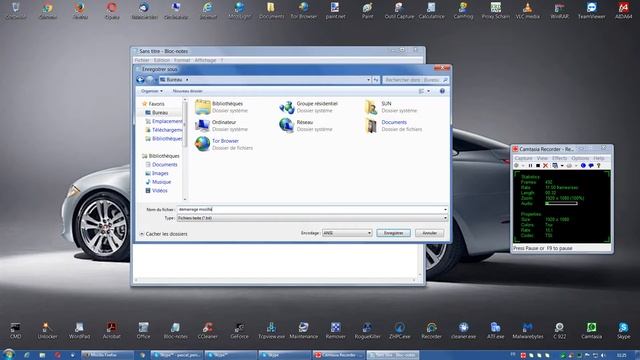Select Documents under Bibliothèques sidebar

pyautogui.click(x=161, y=164)
